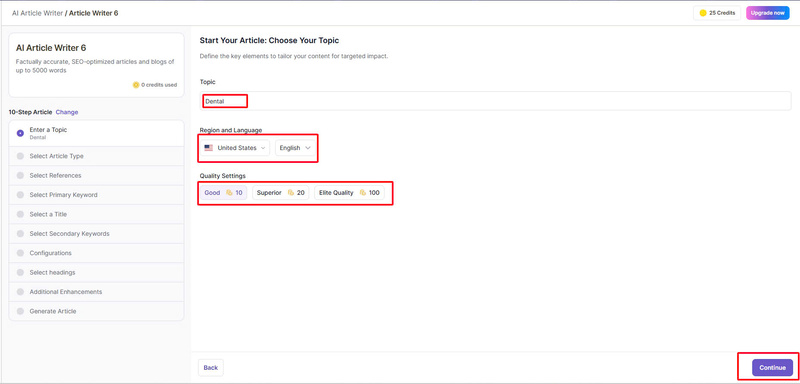Open the English language dropdown

(295, 148)
